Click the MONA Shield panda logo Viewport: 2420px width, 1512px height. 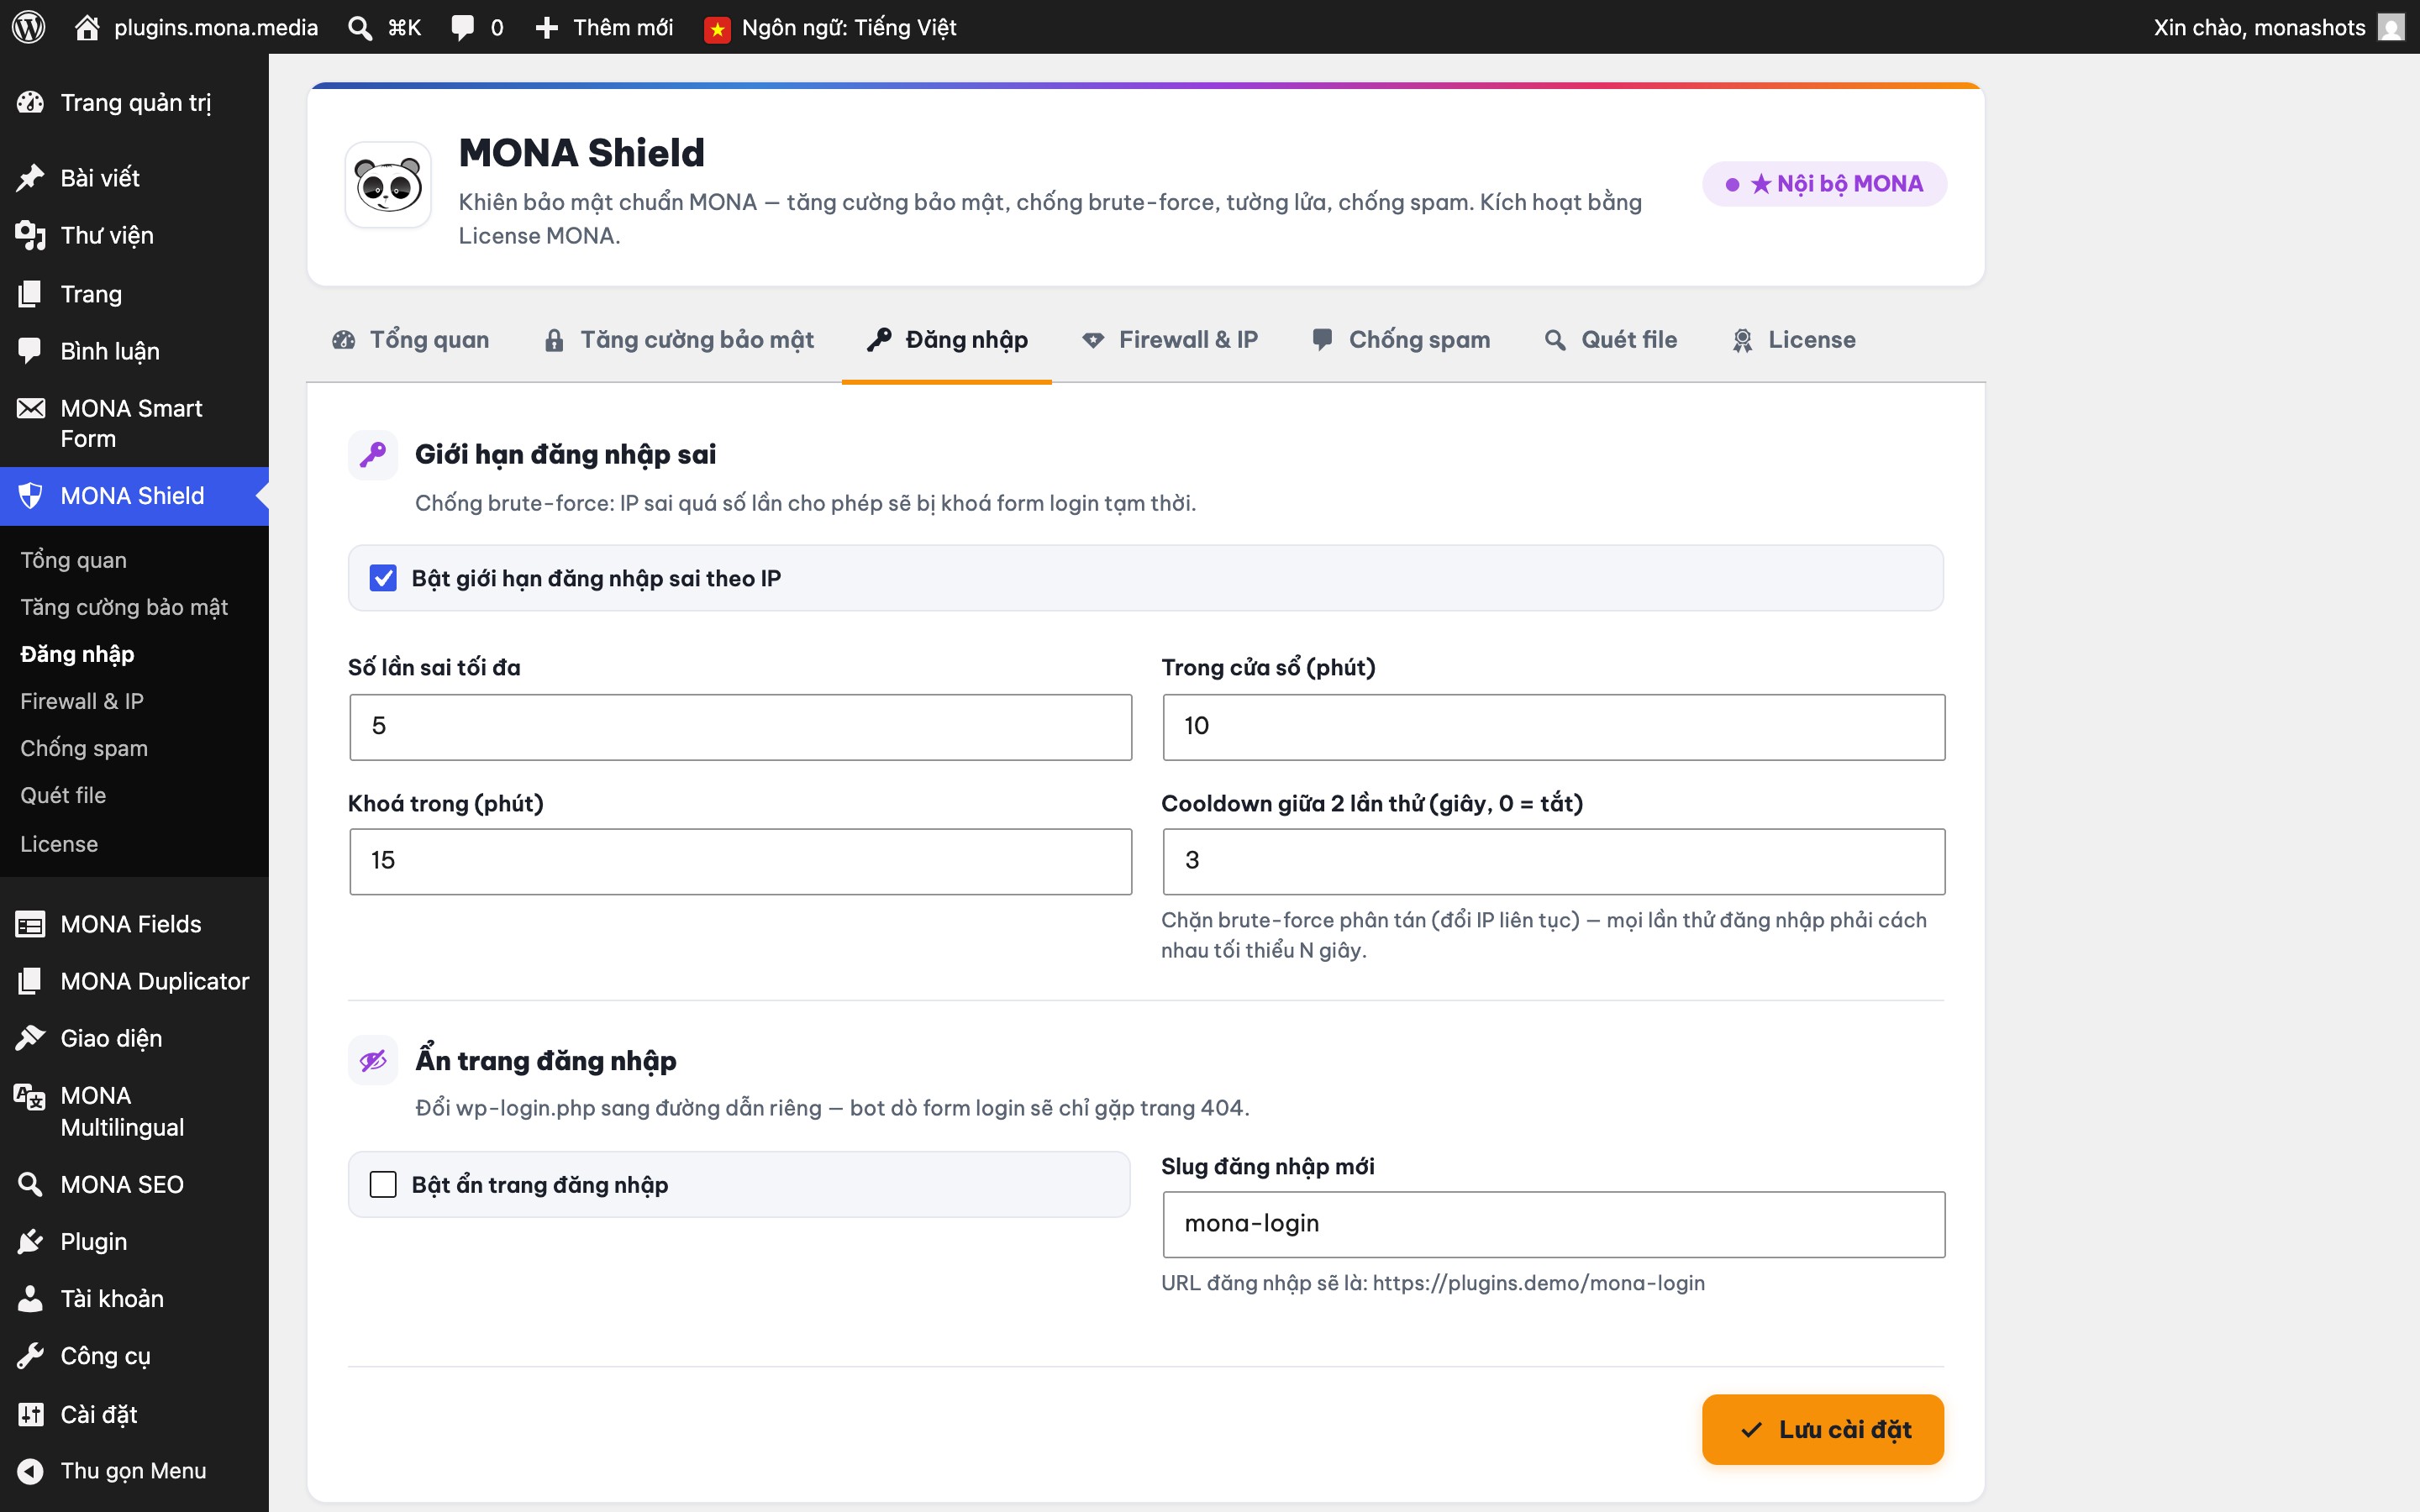click(388, 184)
